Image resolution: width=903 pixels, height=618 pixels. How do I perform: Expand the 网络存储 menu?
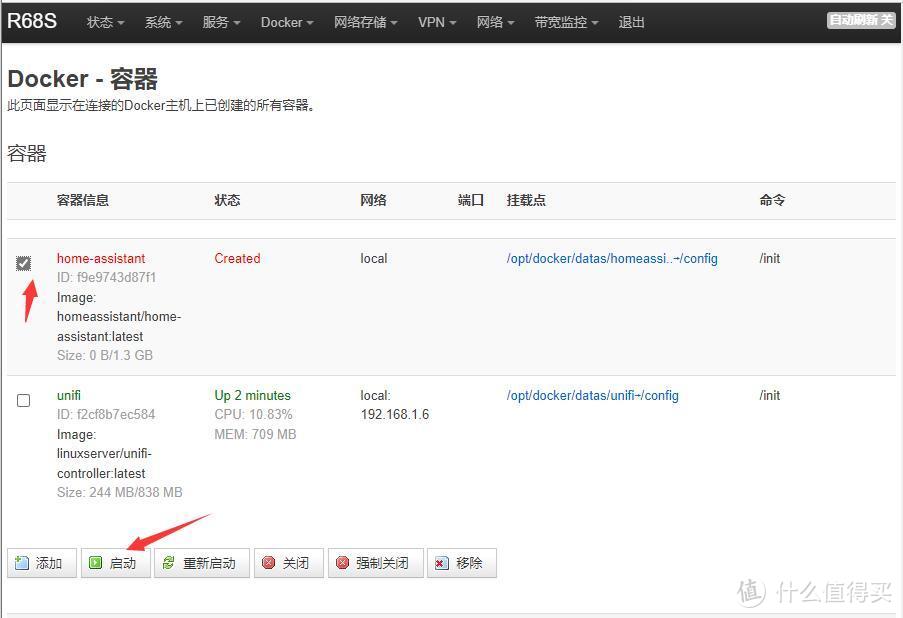(366, 22)
